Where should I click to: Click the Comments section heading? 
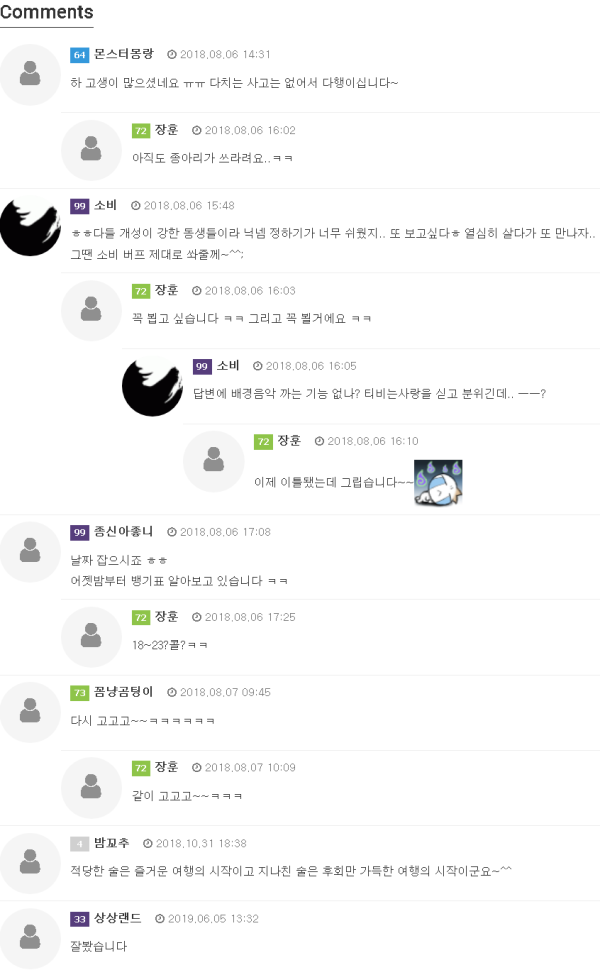[x=46, y=12]
